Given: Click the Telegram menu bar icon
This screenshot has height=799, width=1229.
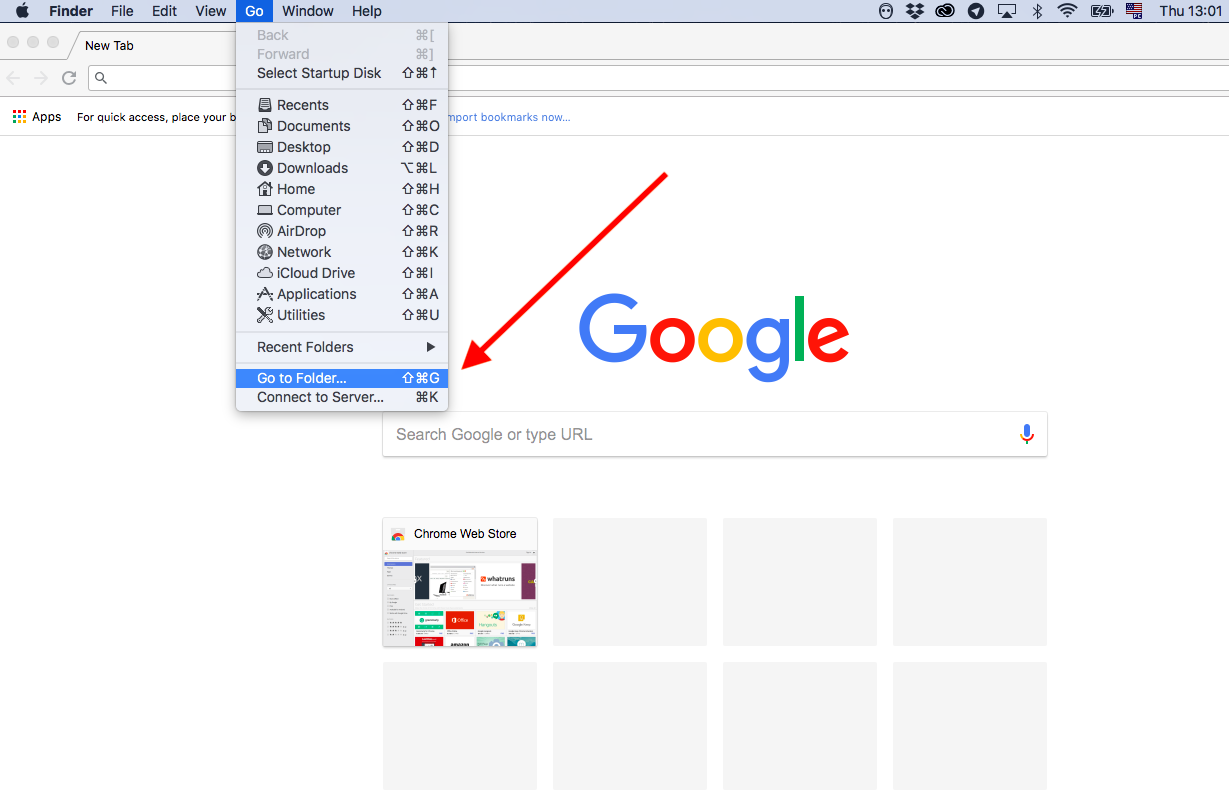Looking at the screenshot, I should pos(976,11).
